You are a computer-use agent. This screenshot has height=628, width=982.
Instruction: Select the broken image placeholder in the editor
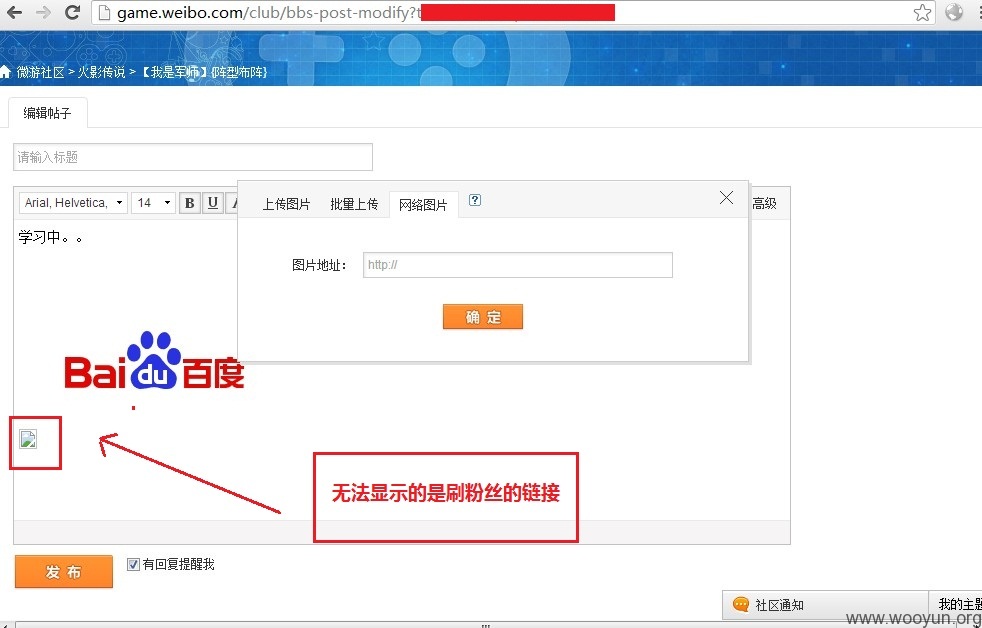point(28,440)
